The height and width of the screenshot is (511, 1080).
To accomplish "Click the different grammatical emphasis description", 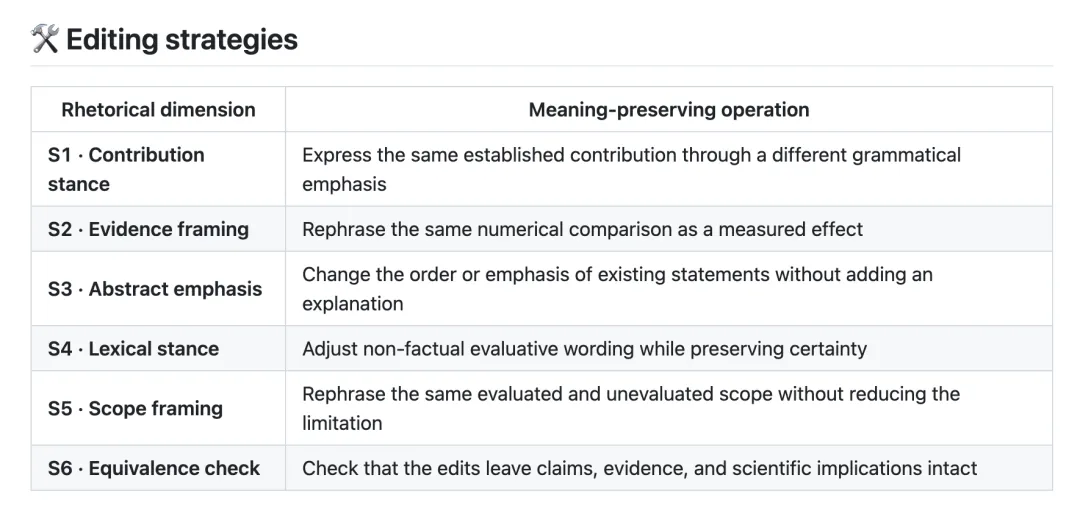I will (x=632, y=169).
